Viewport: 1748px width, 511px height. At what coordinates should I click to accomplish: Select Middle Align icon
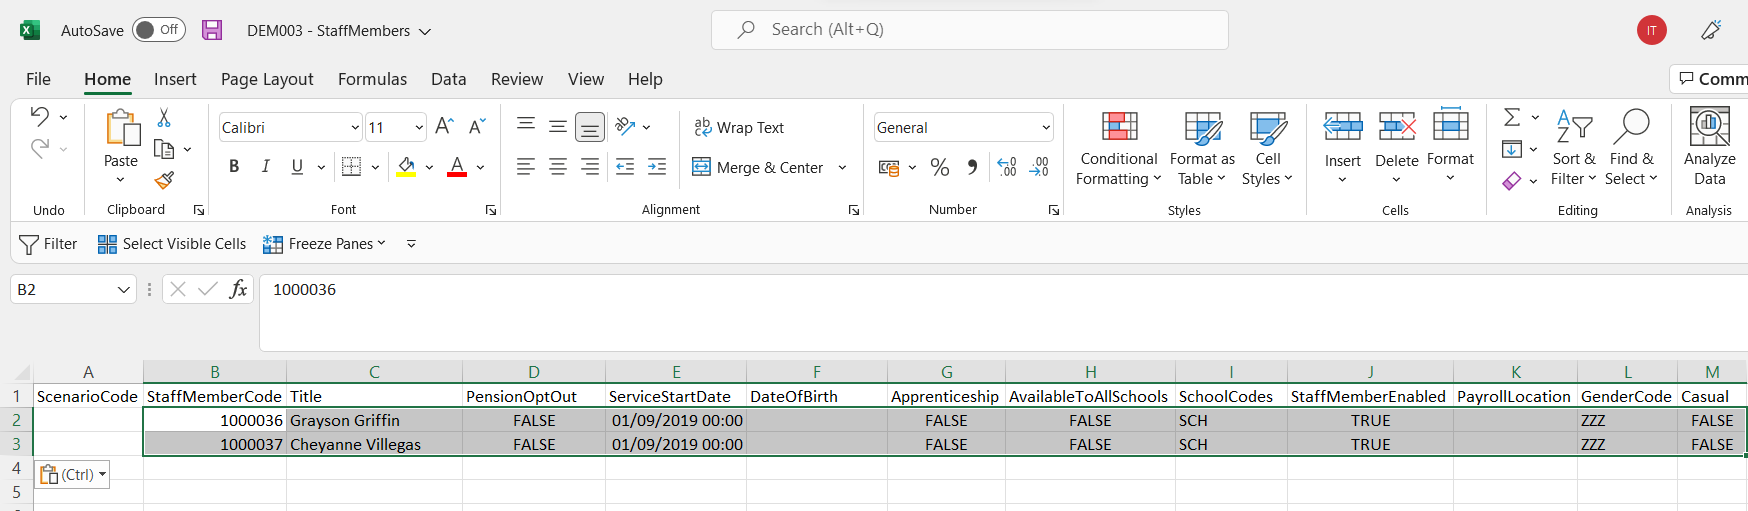(x=558, y=126)
